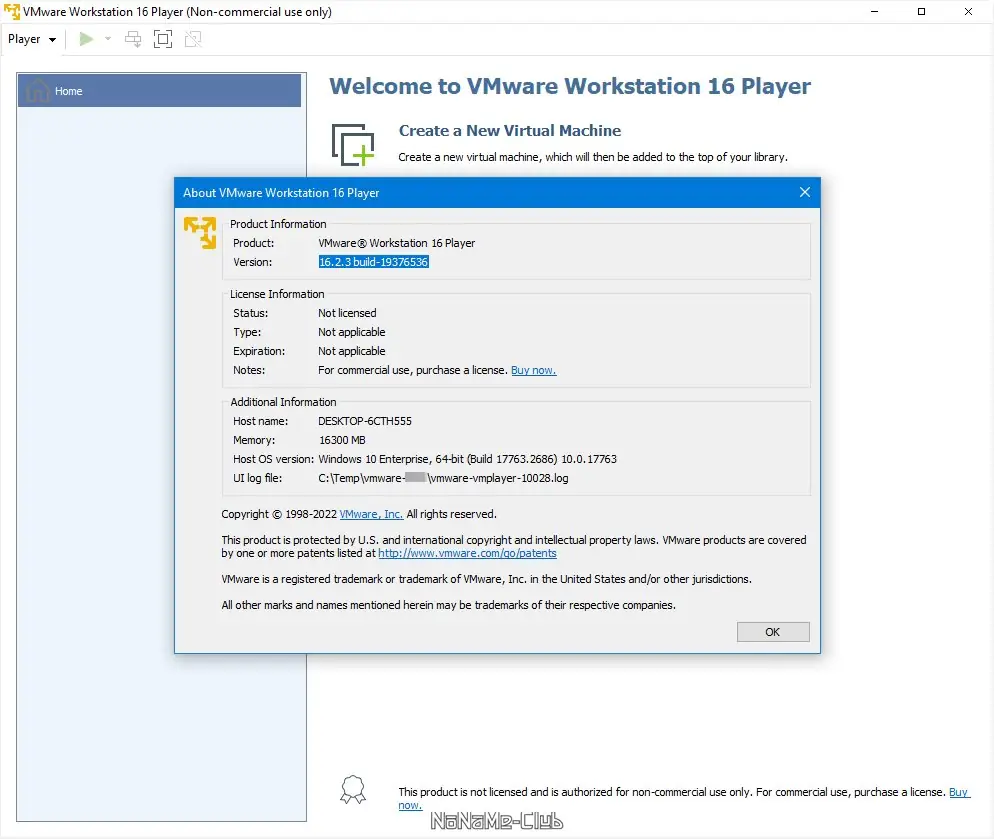Click the VMware logo in the About dialog

point(200,233)
